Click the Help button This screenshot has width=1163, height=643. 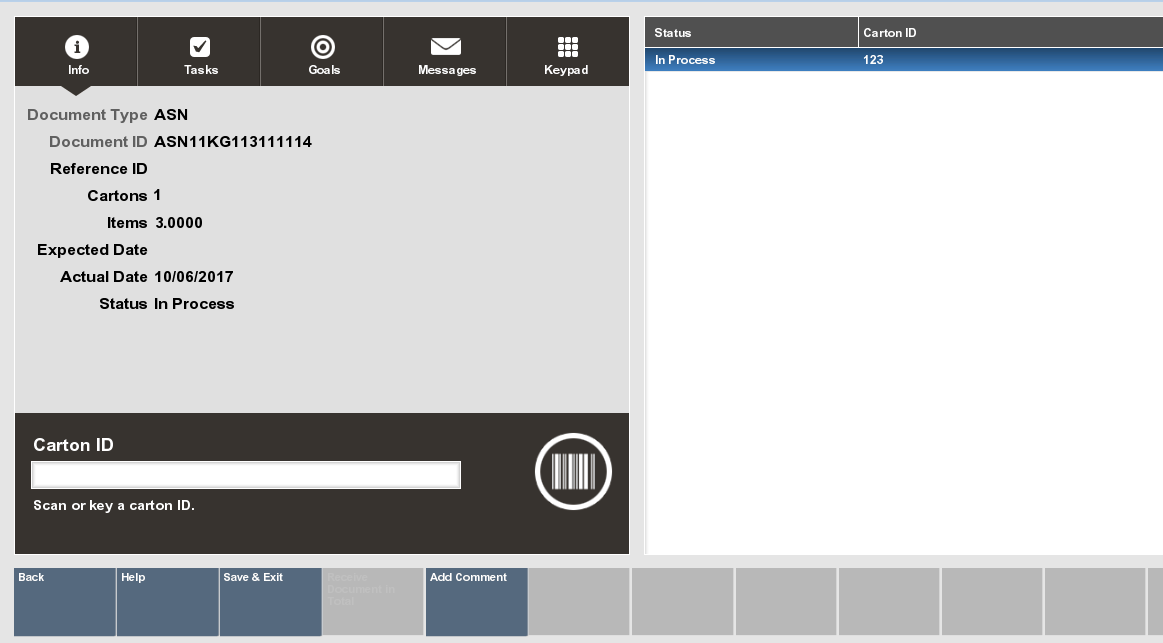pyautogui.click(x=168, y=602)
